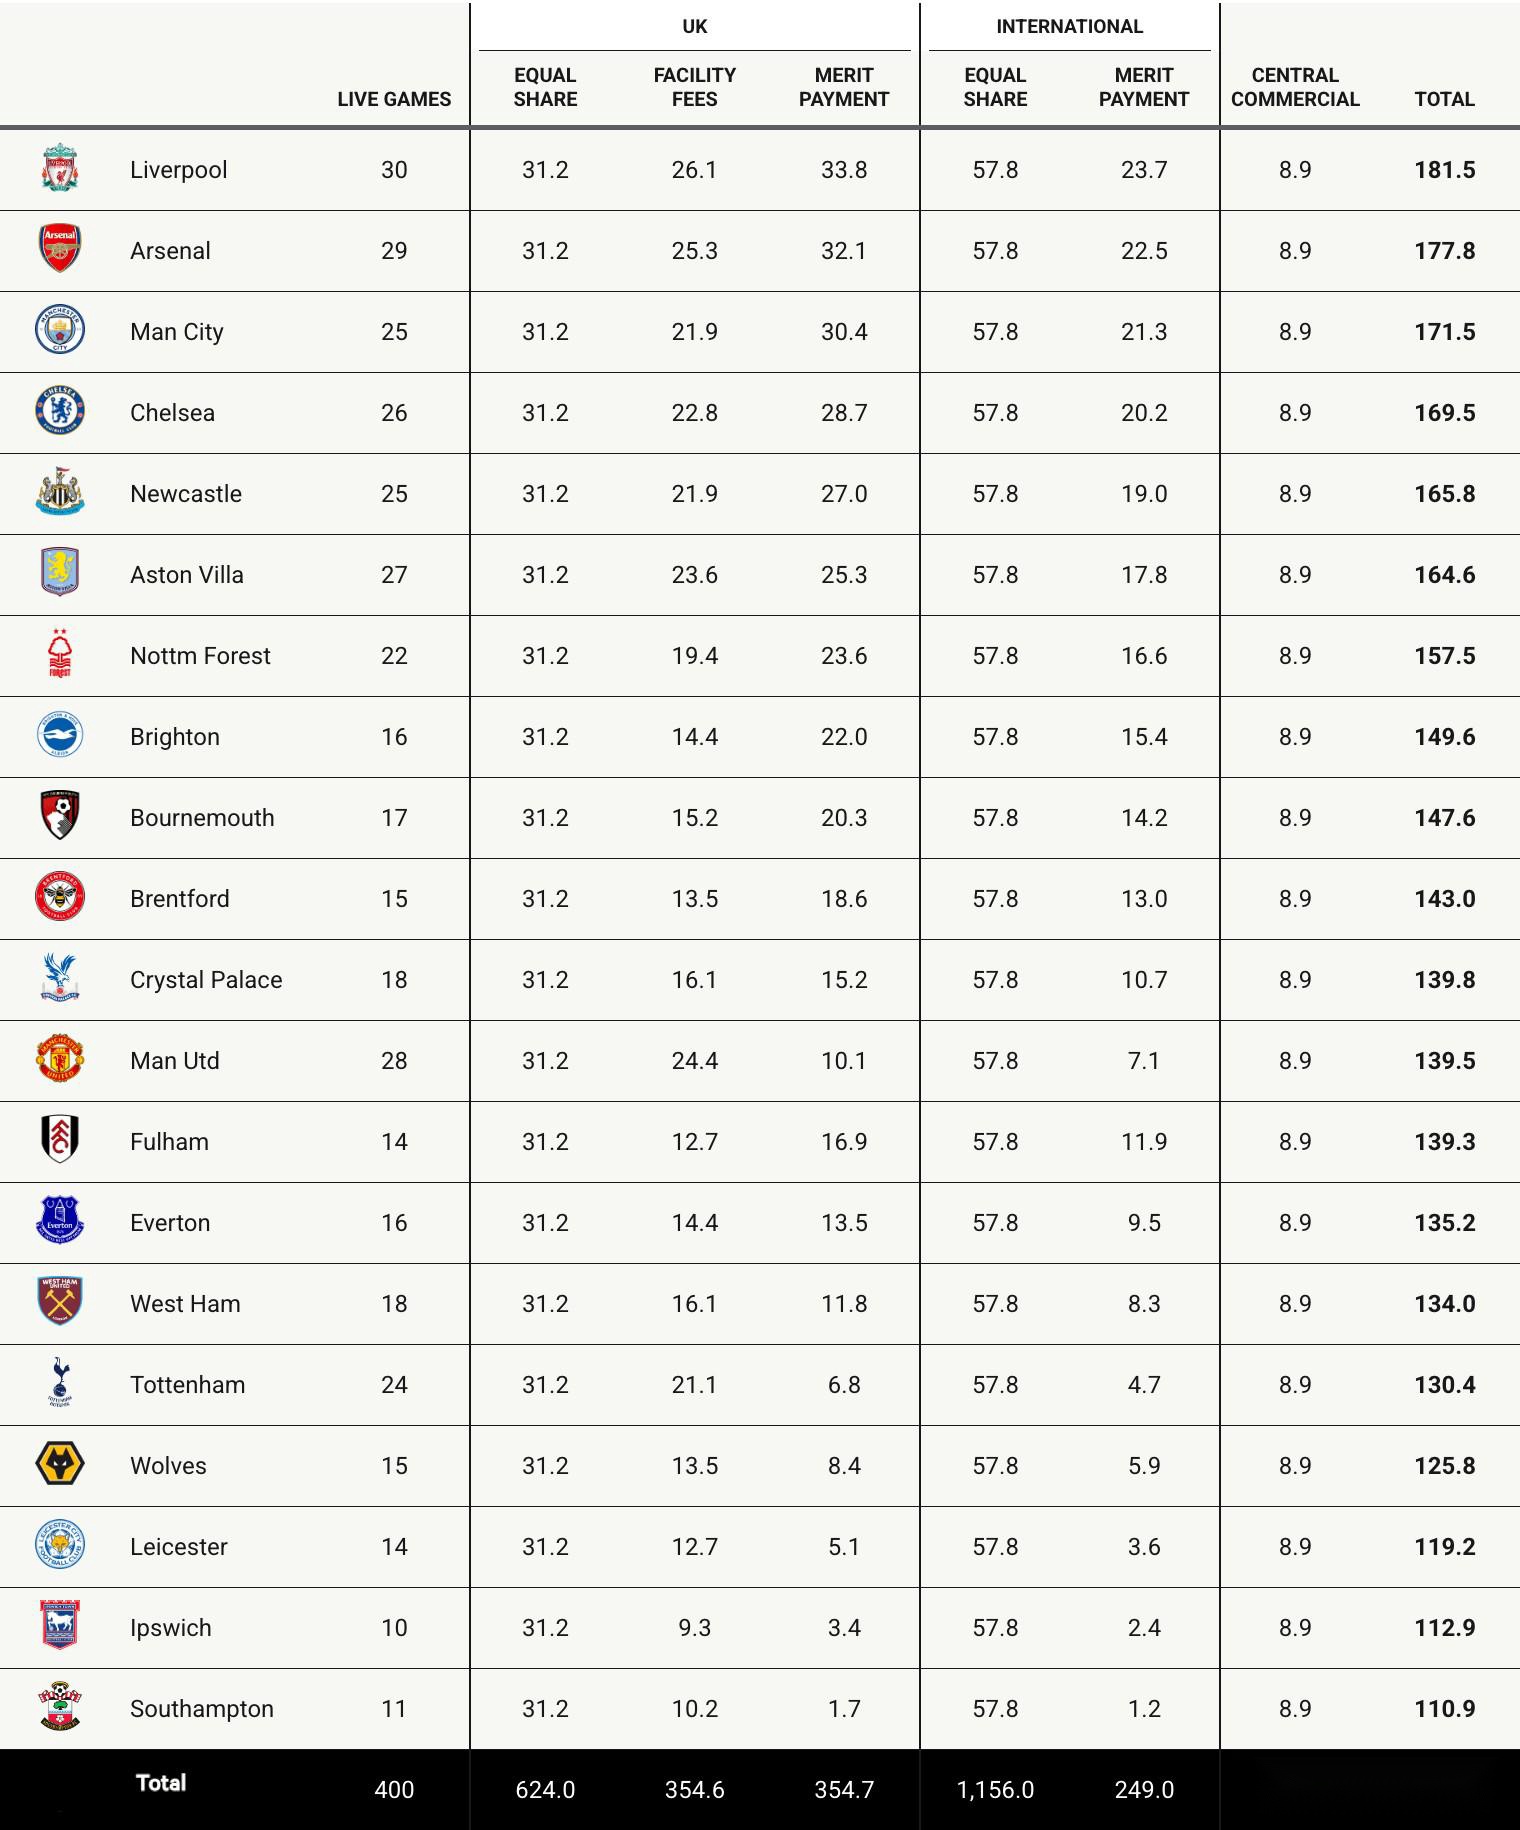The image size is (1520, 1830).
Task: Click Liverpool's total value 181.5
Action: click(x=1444, y=170)
